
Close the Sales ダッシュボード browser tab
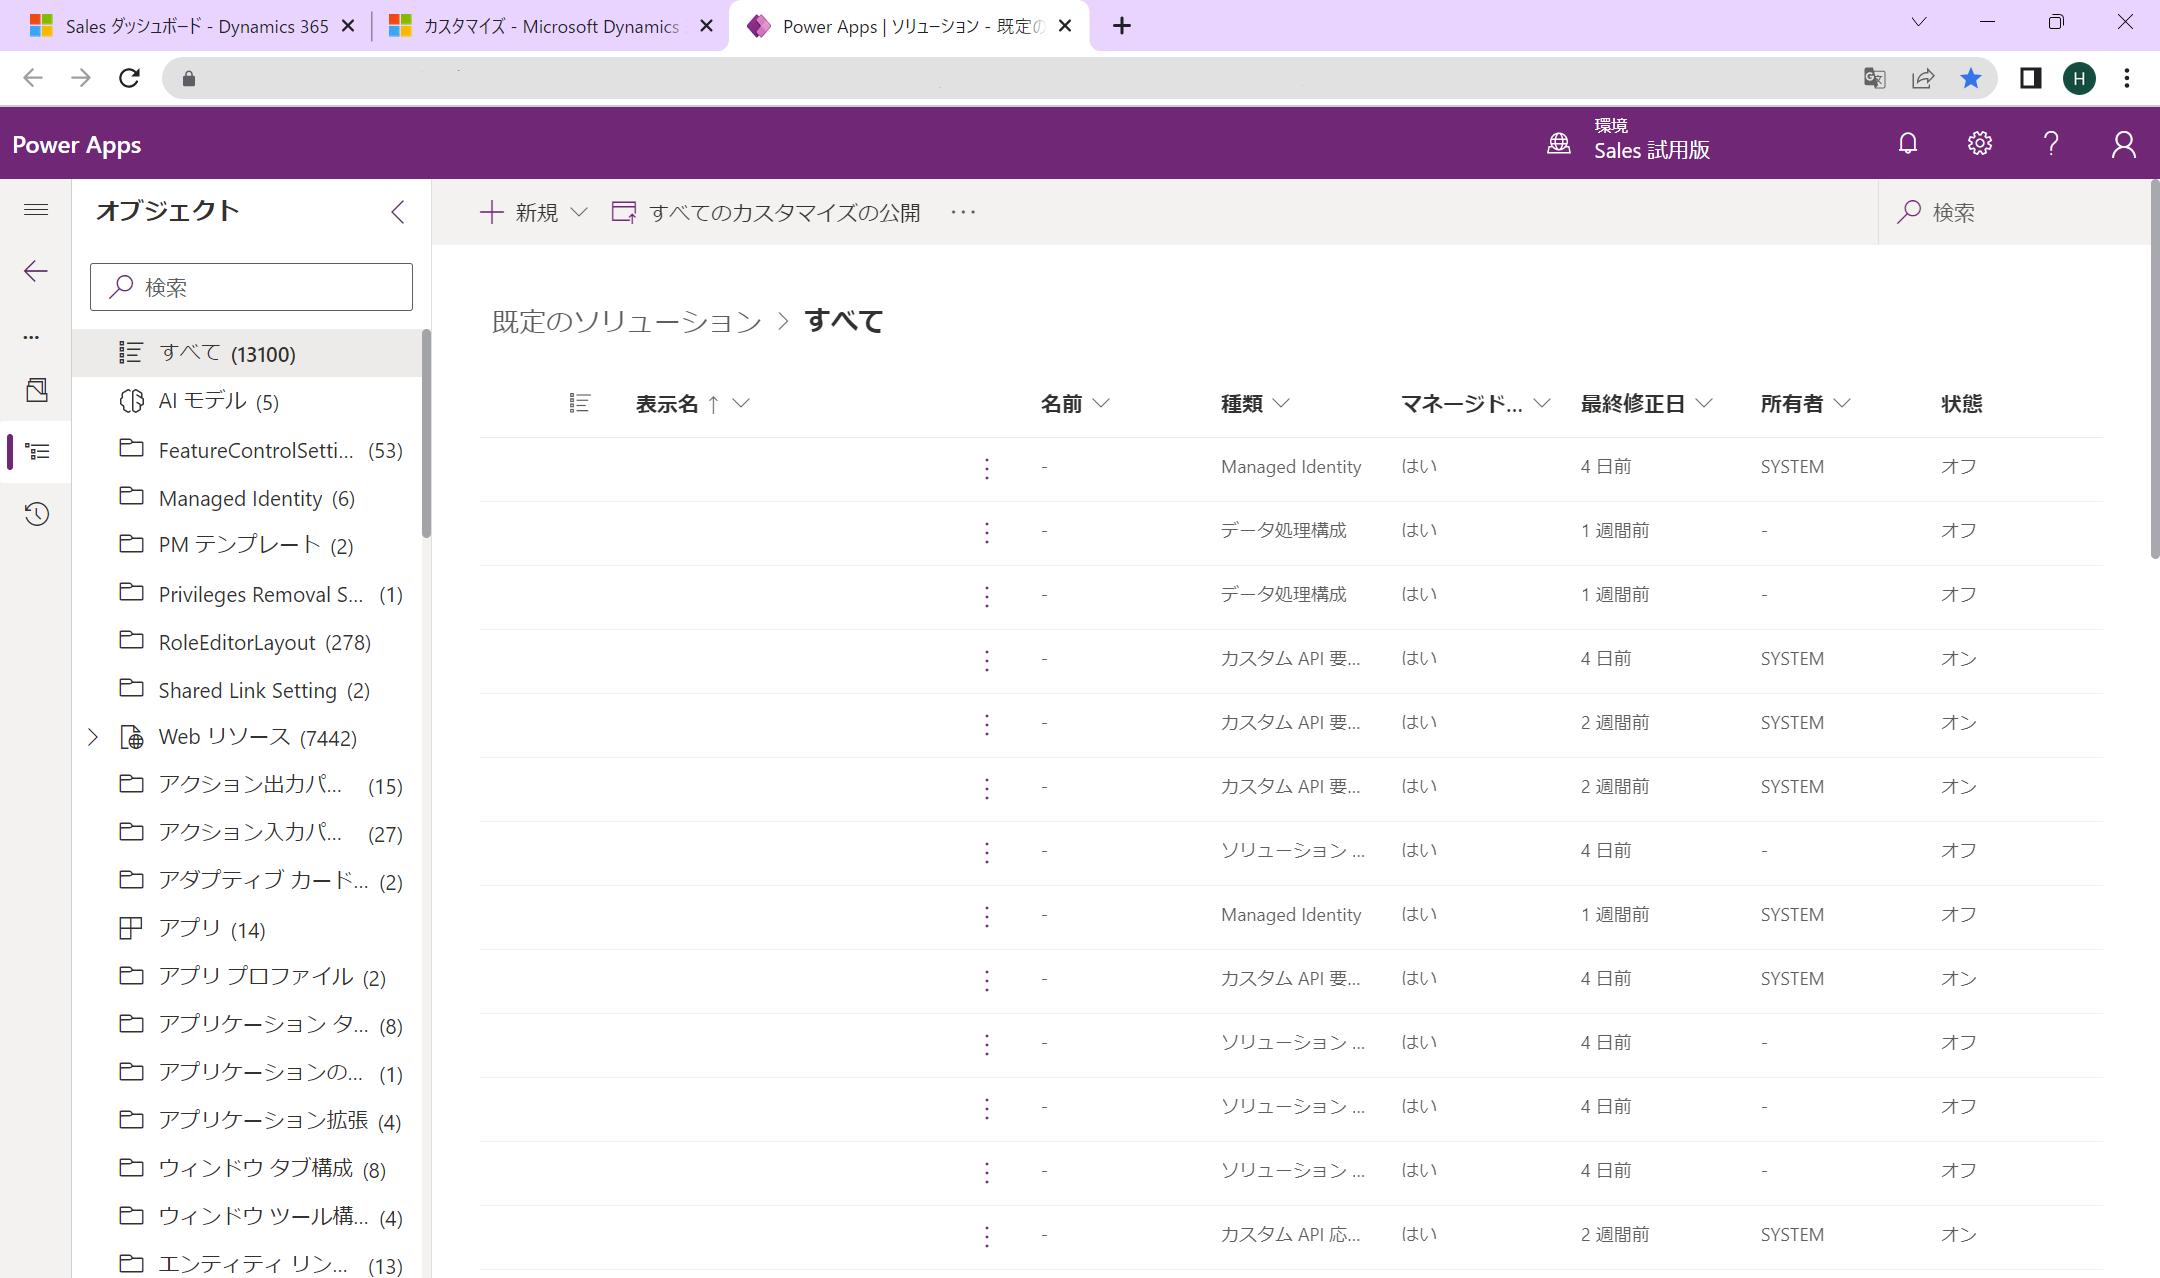point(348,26)
